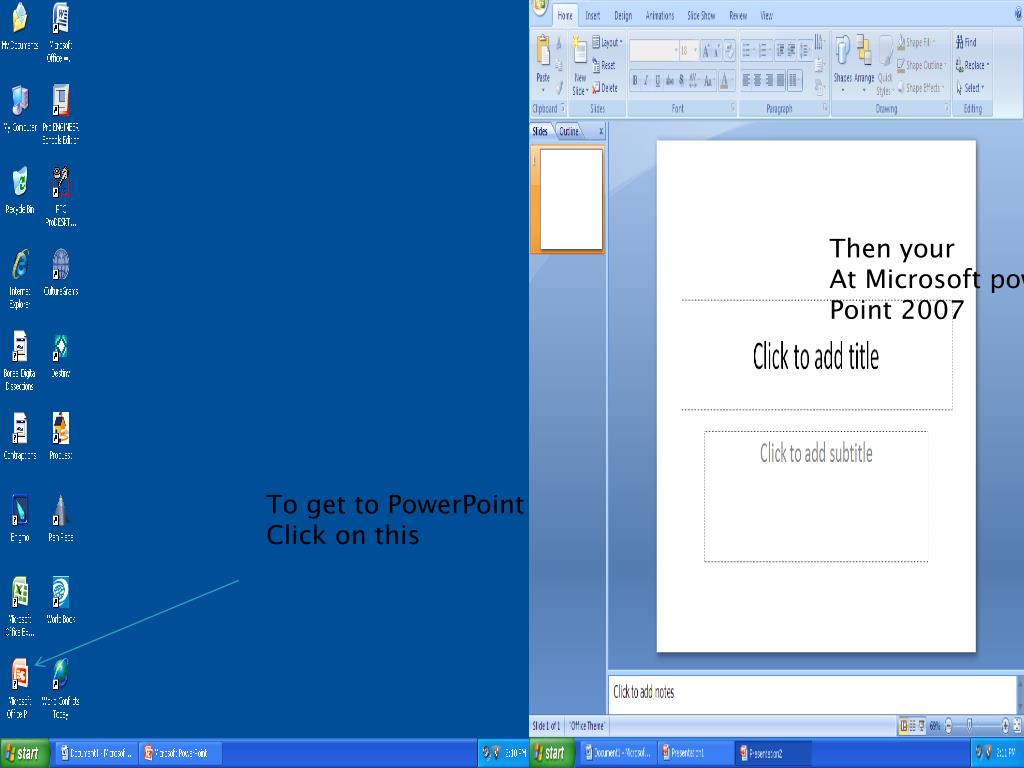Click the Reset button in Slides group
The width and height of the screenshot is (1024, 768).
point(604,65)
